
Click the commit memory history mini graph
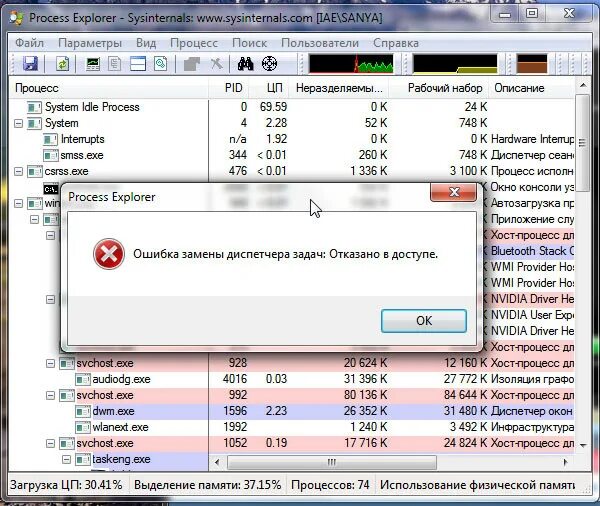pos(455,64)
